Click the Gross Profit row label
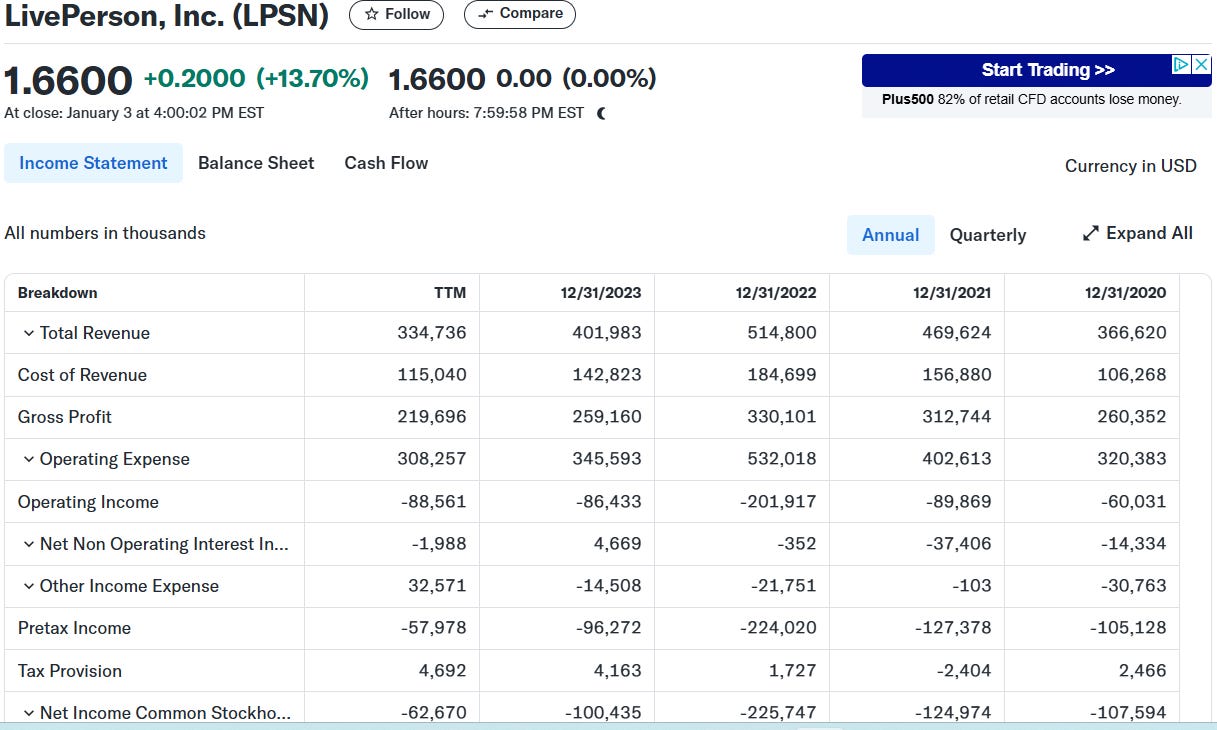Viewport: 1217px width, 730px height. (x=65, y=417)
